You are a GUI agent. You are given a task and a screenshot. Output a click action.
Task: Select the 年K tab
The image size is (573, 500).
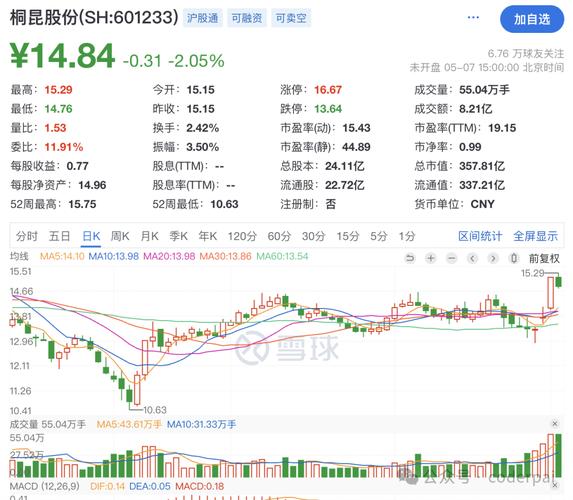(x=208, y=236)
